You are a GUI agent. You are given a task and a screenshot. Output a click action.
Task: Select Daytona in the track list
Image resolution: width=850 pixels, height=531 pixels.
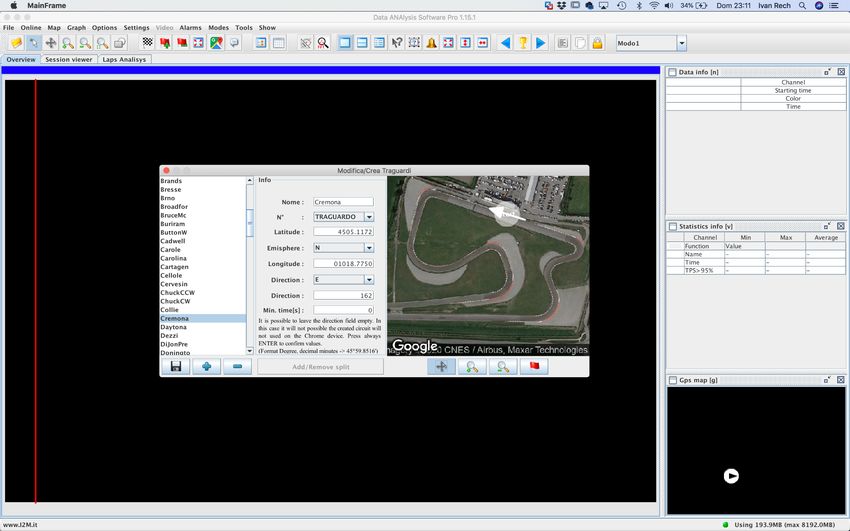coord(174,327)
